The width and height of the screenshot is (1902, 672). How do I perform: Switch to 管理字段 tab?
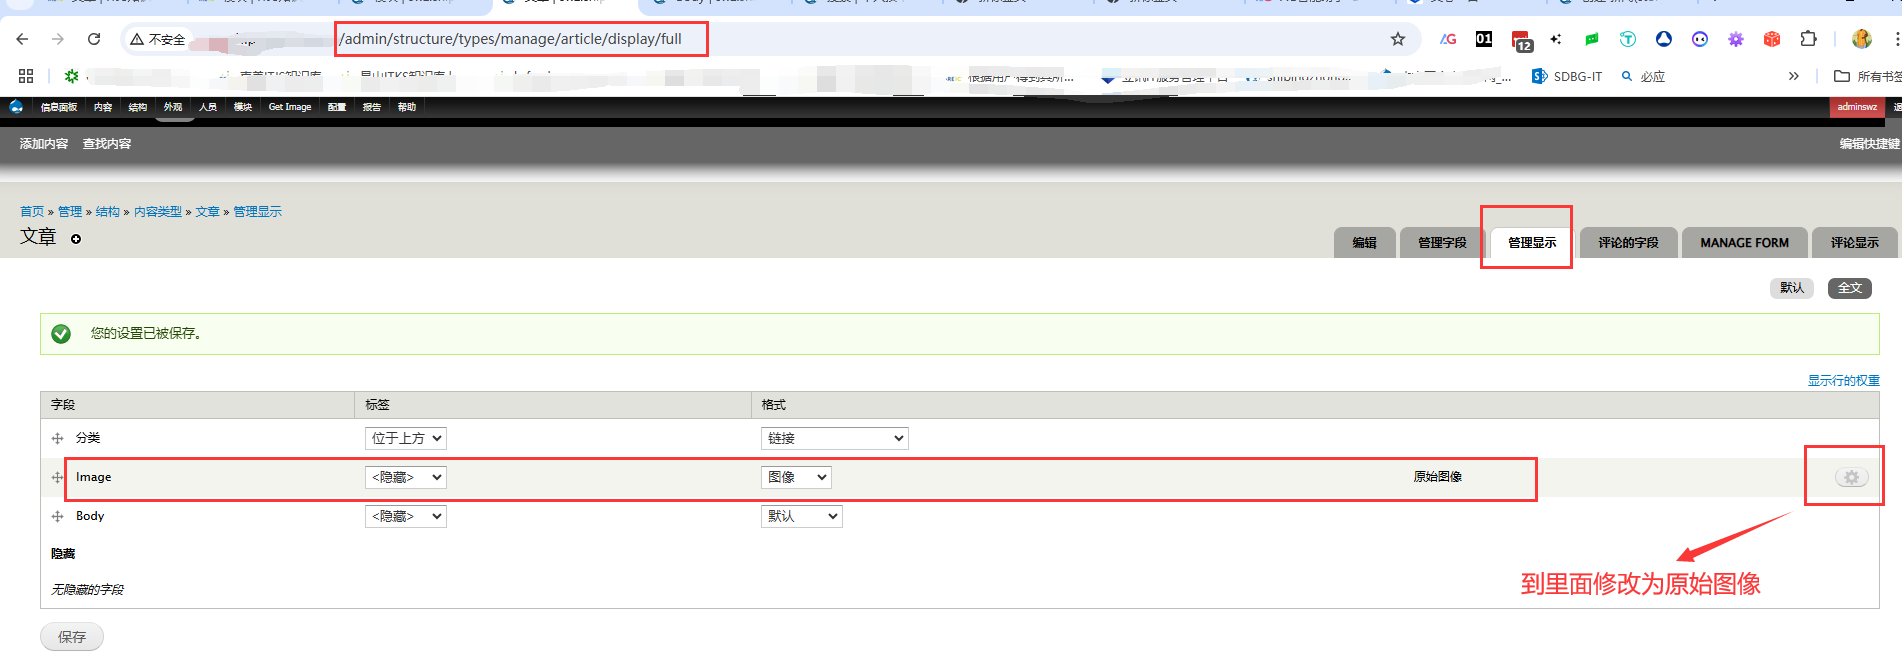(1441, 243)
